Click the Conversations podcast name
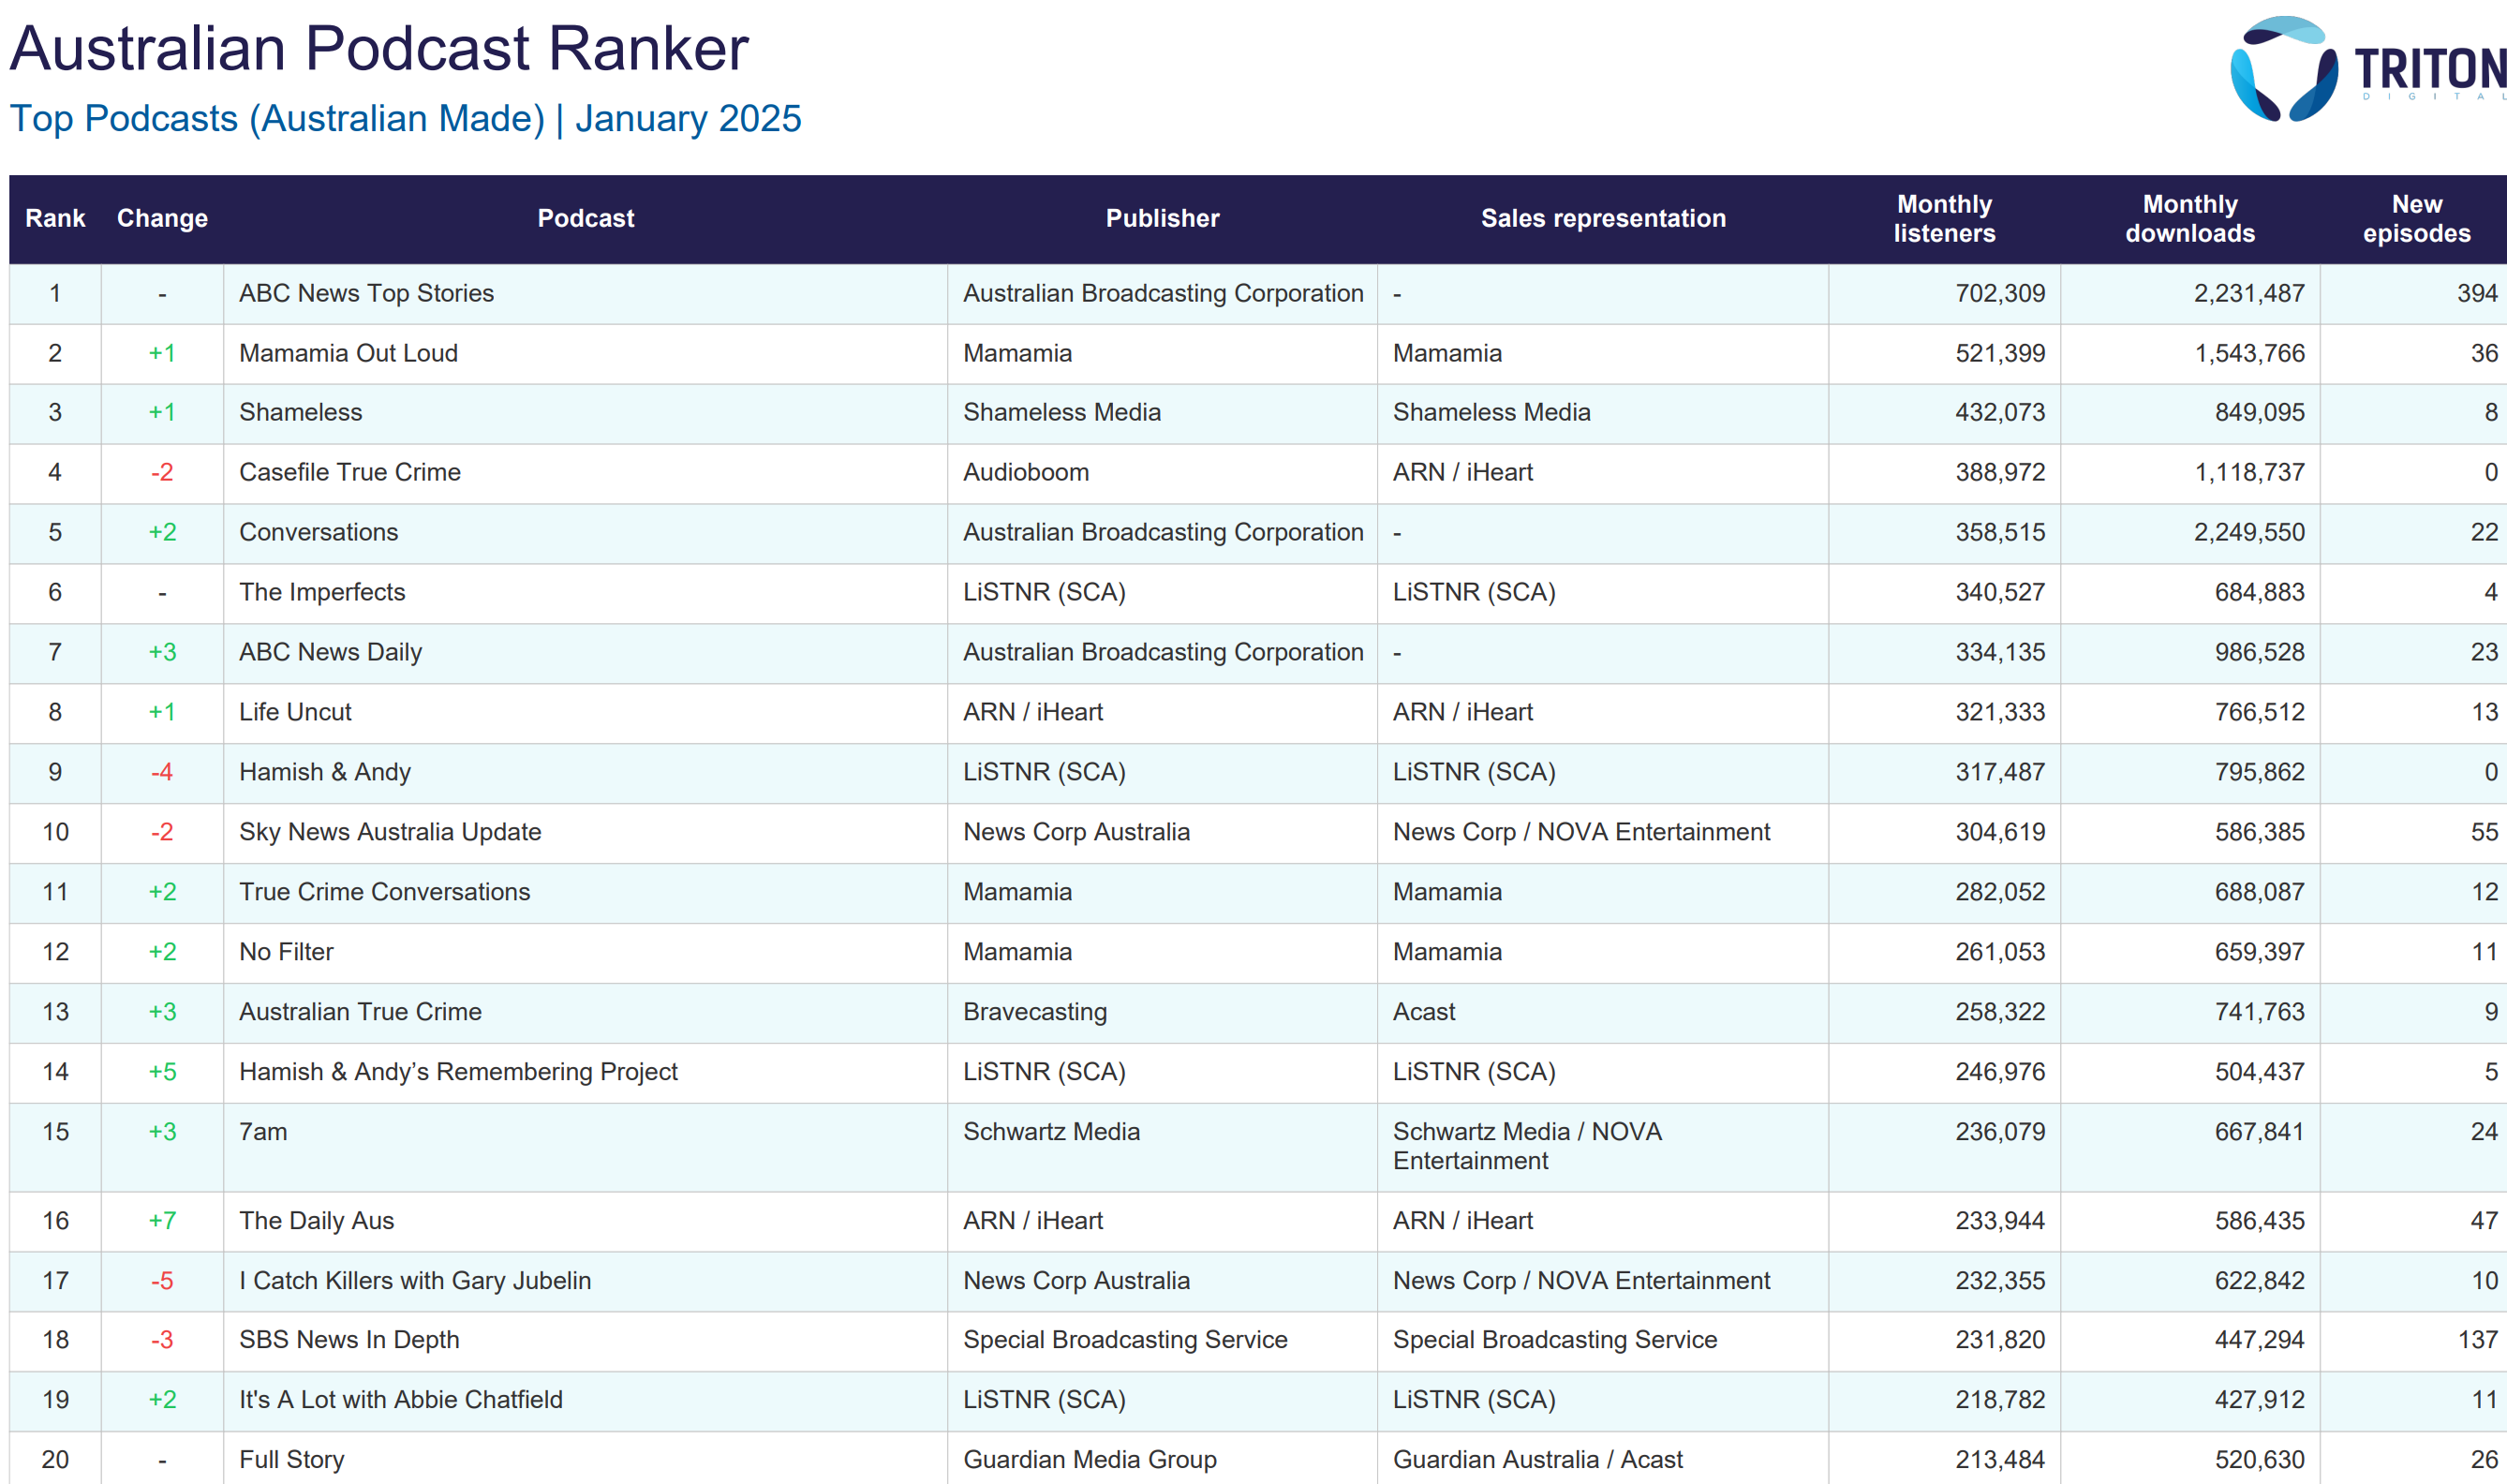The image size is (2507, 1484). [x=318, y=532]
